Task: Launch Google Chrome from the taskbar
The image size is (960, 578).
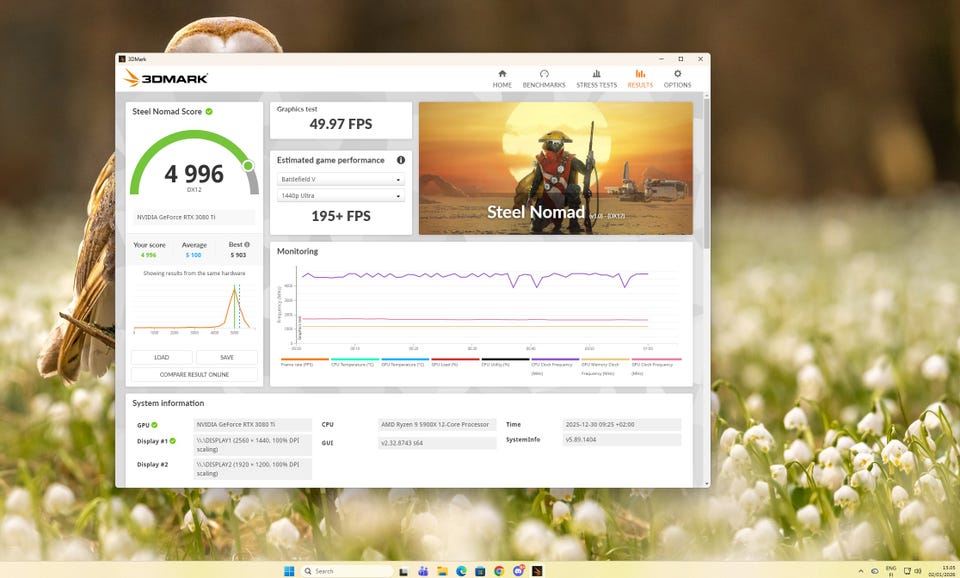Action: (499, 571)
